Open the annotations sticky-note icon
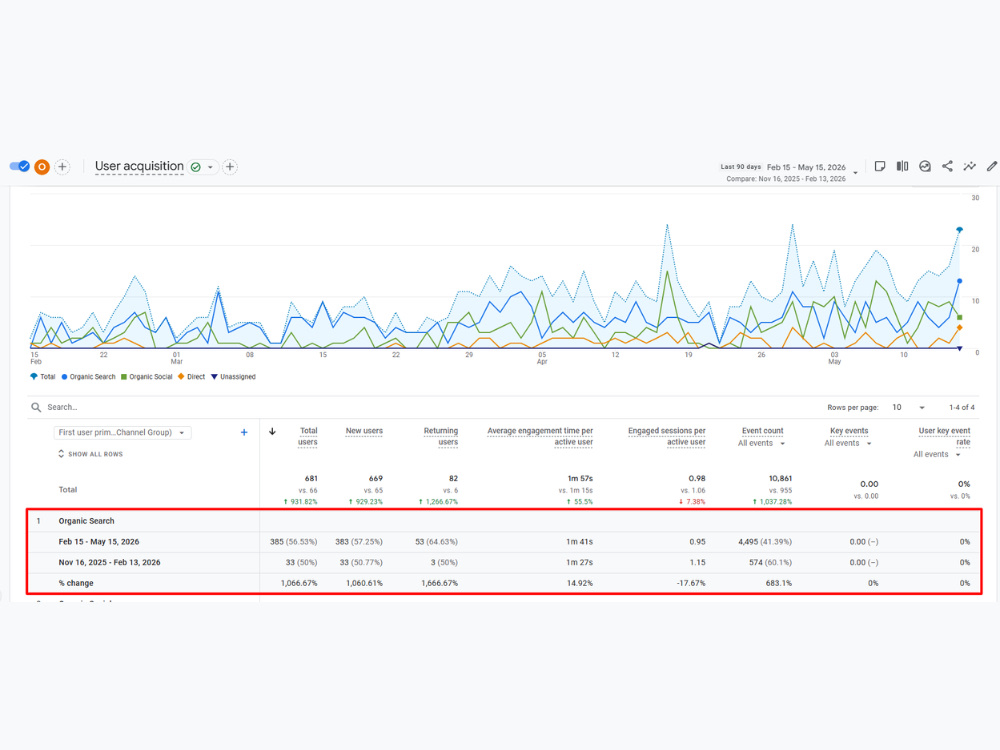Viewport: 1000px width, 750px height. point(880,166)
